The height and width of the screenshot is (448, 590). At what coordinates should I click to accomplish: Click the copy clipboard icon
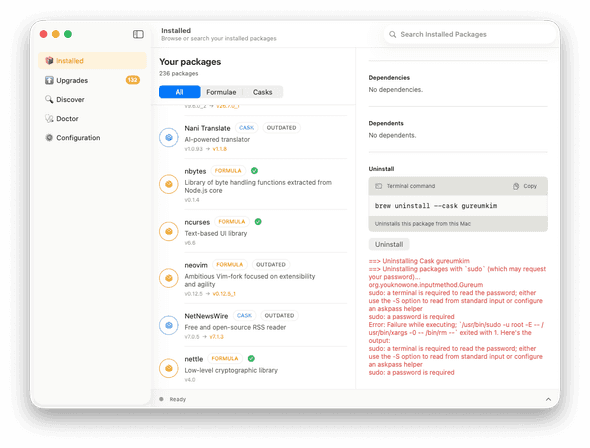click(x=516, y=186)
